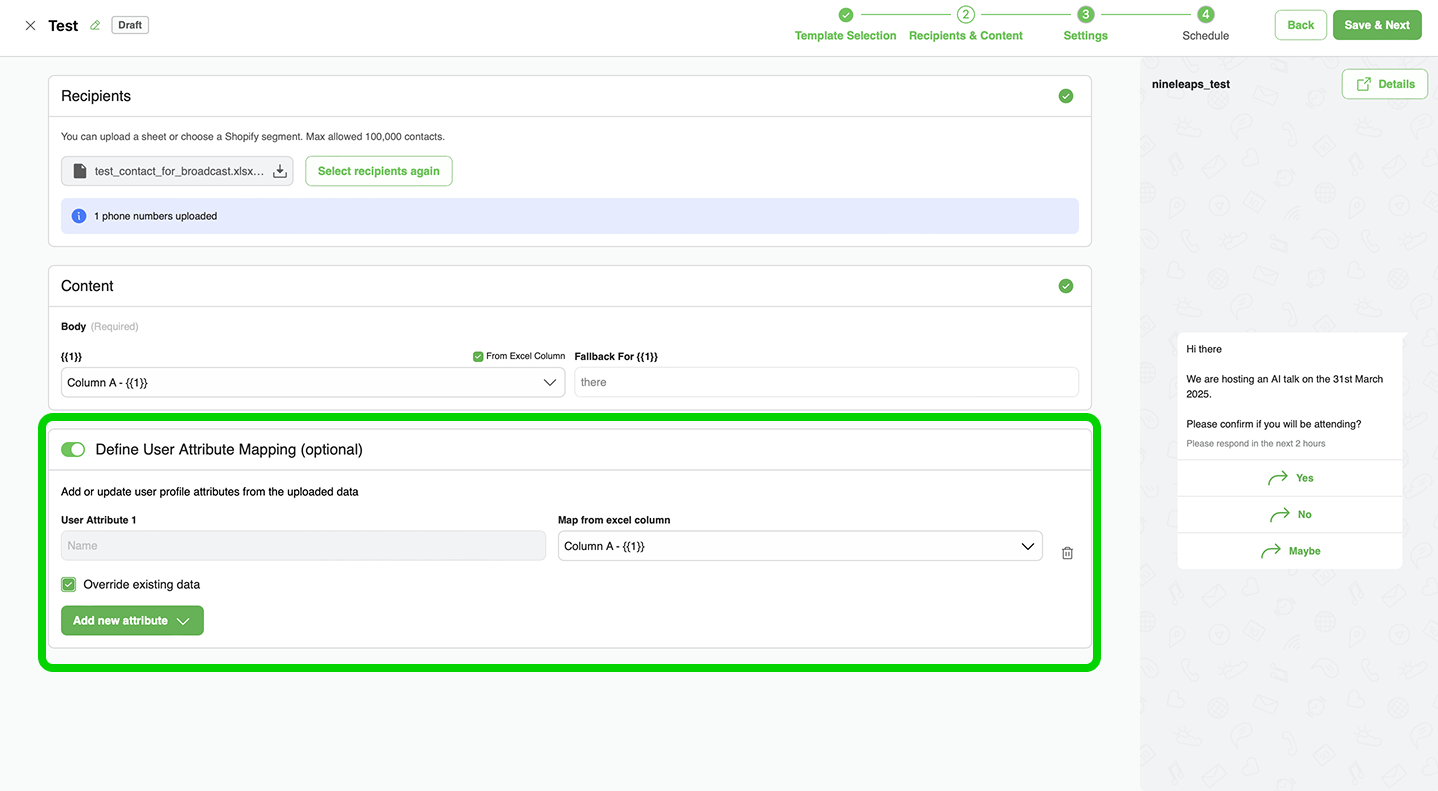The image size is (1438, 791).
Task: Expand the Map from excel column dropdown
Action: [799, 546]
